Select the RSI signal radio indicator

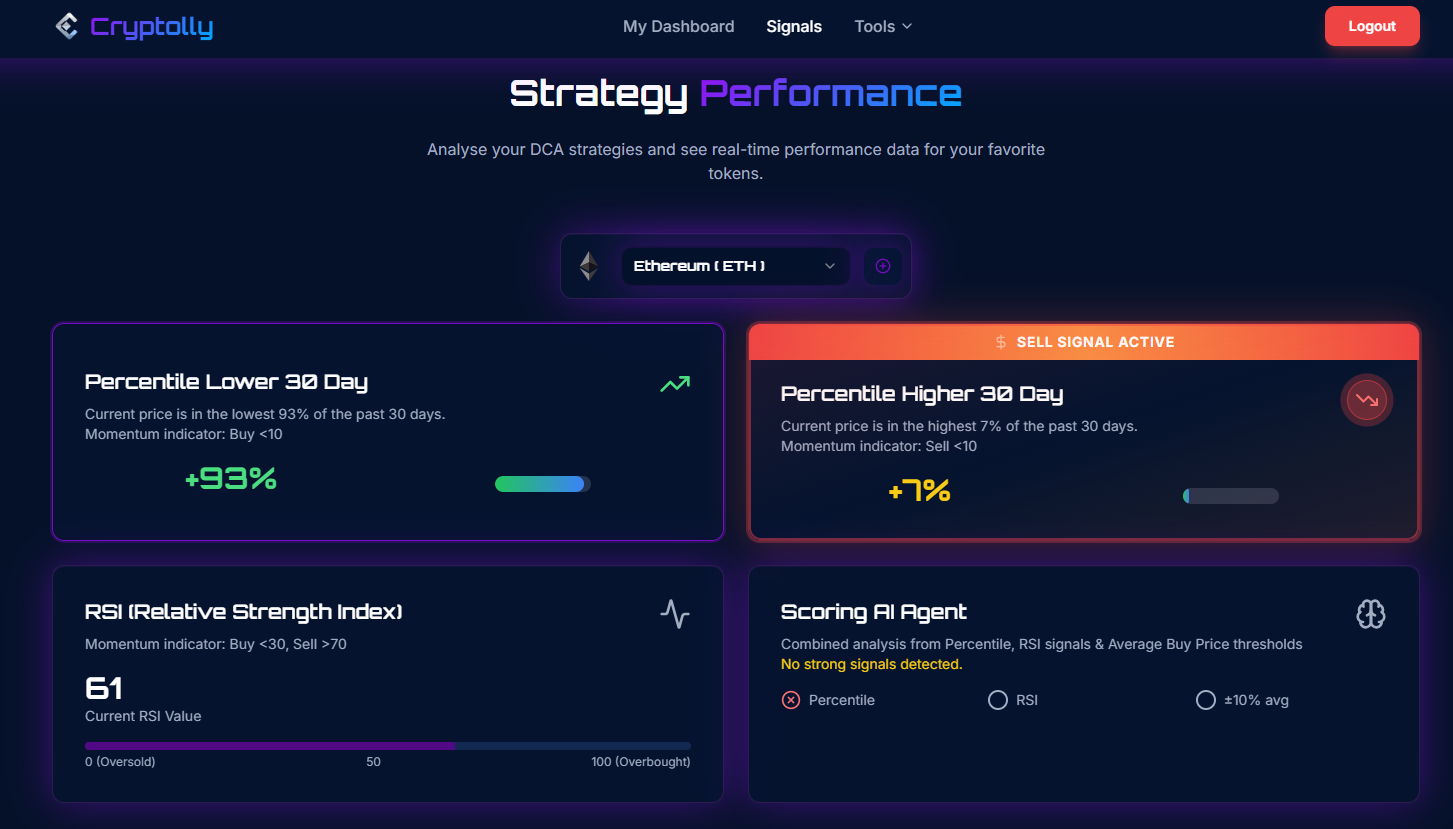(x=997, y=700)
